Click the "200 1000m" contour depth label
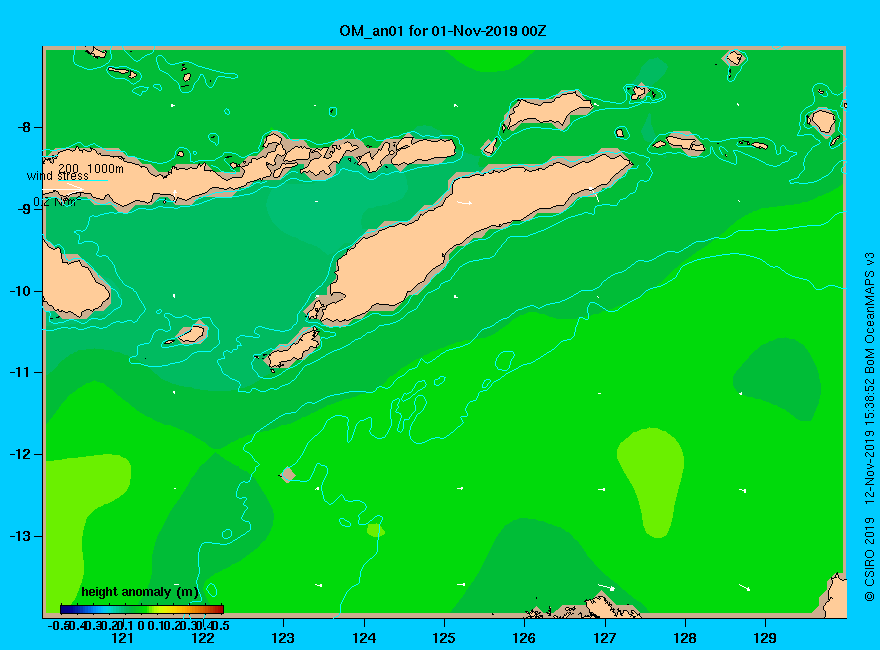880x650 pixels. 91,168
